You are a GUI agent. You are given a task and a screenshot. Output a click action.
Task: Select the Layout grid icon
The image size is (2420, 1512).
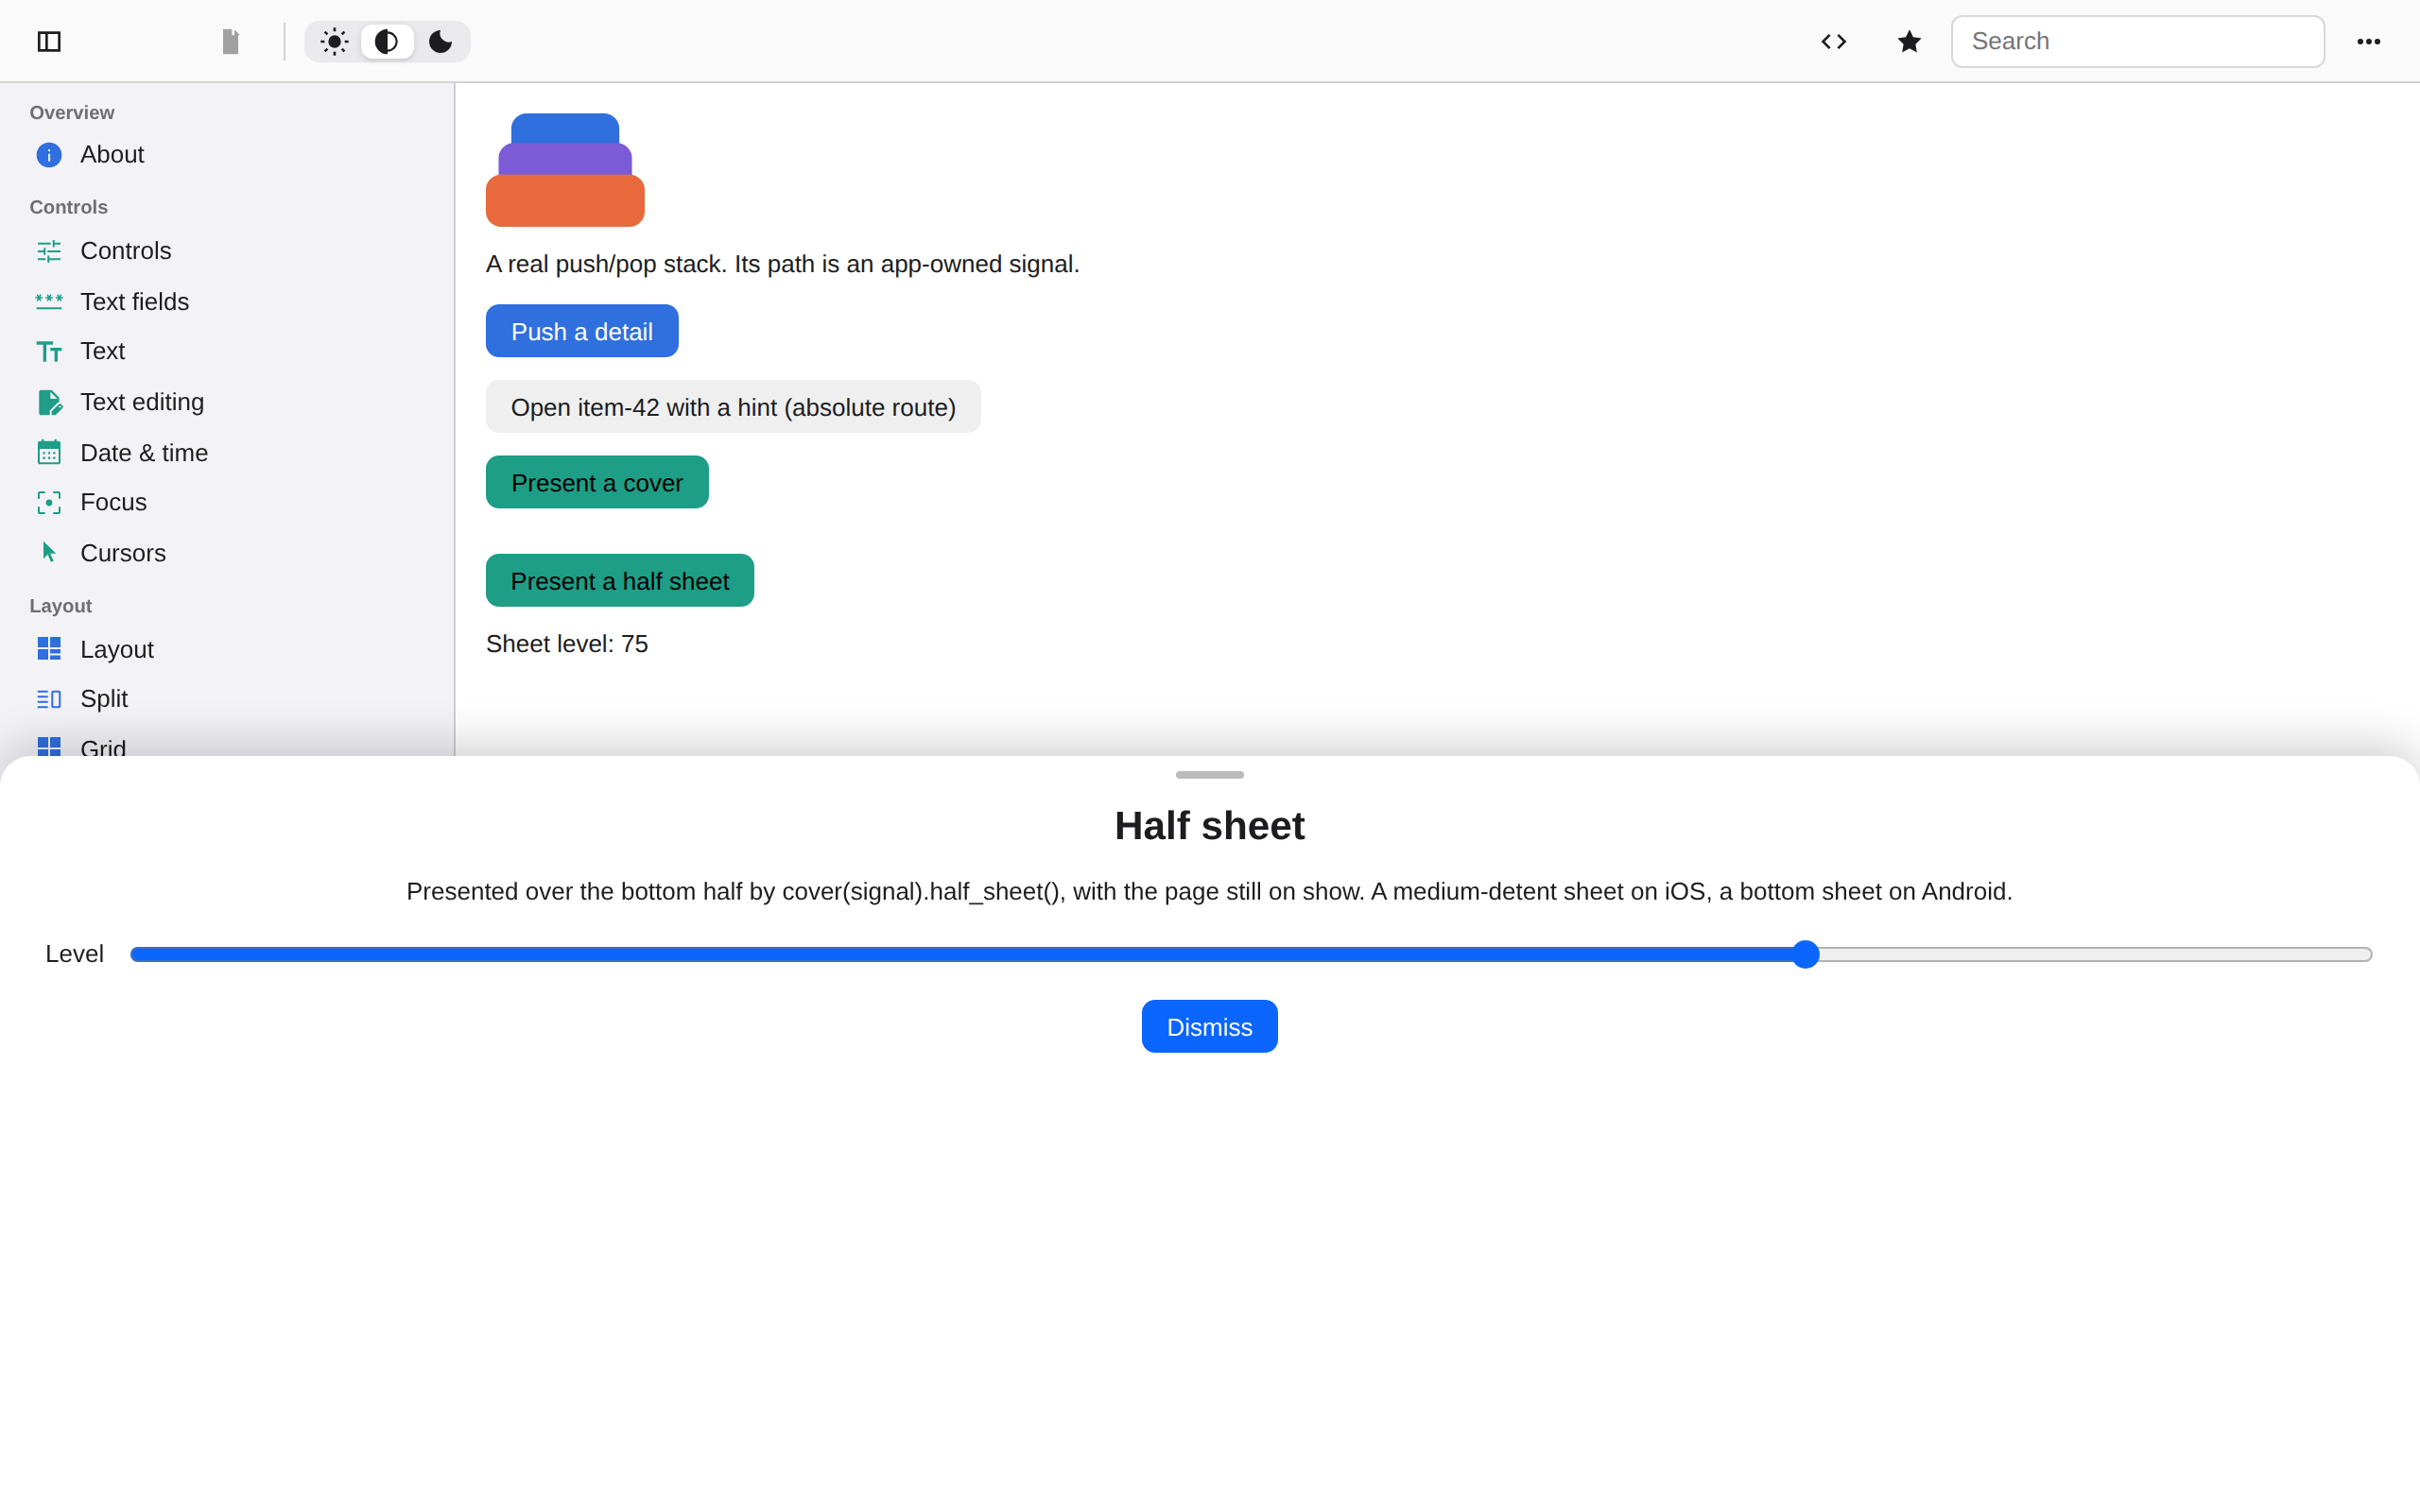pos(49,649)
